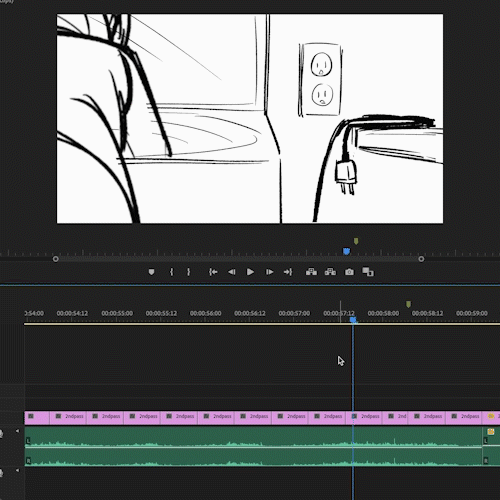Click the Extract button
500x500 pixels.
coord(330,272)
